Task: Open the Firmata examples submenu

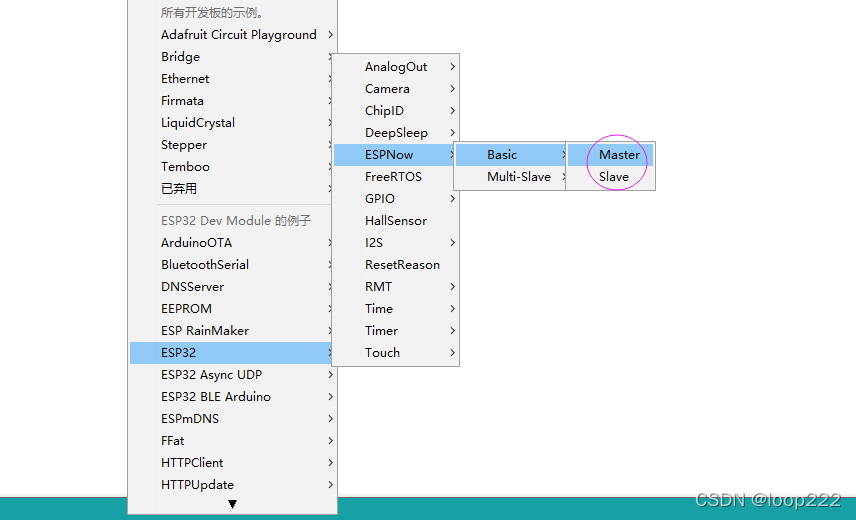Action: point(230,101)
